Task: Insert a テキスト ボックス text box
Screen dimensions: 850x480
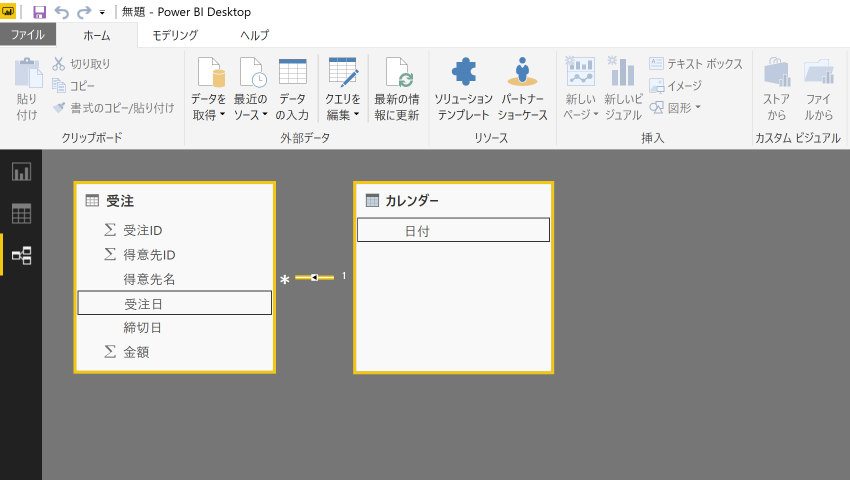Action: click(696, 63)
